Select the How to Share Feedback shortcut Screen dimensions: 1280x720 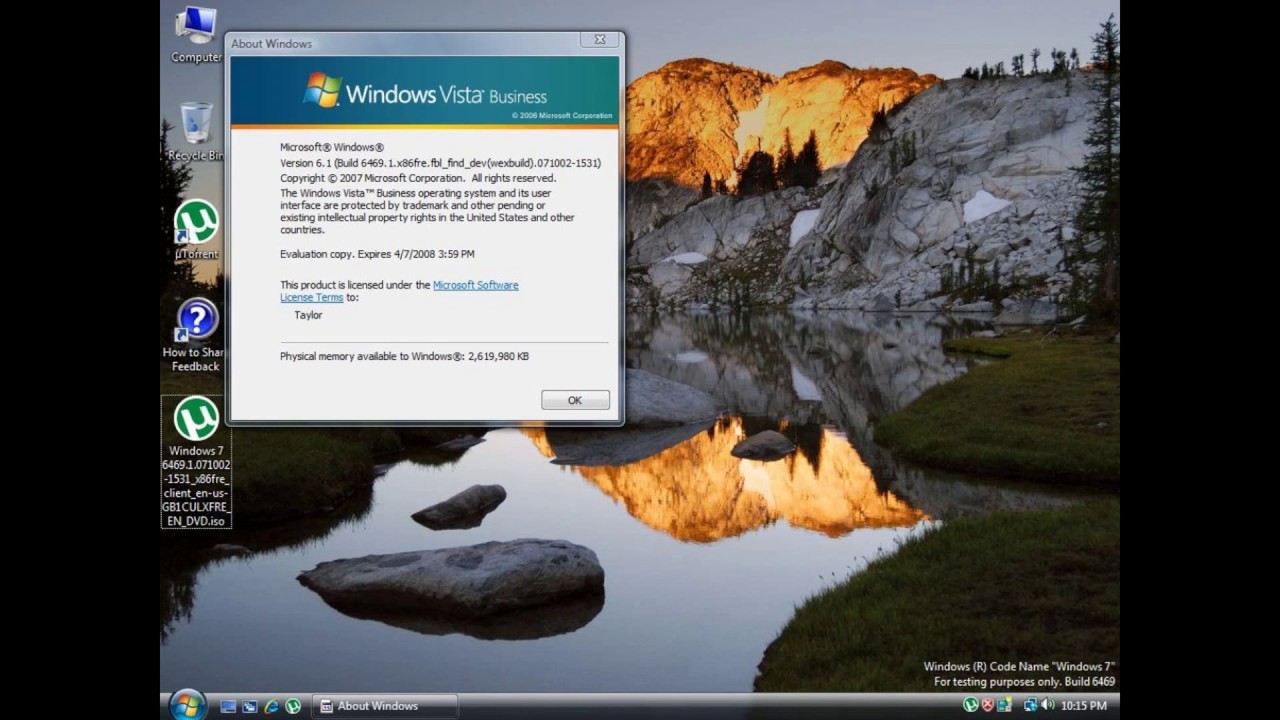coord(195,336)
